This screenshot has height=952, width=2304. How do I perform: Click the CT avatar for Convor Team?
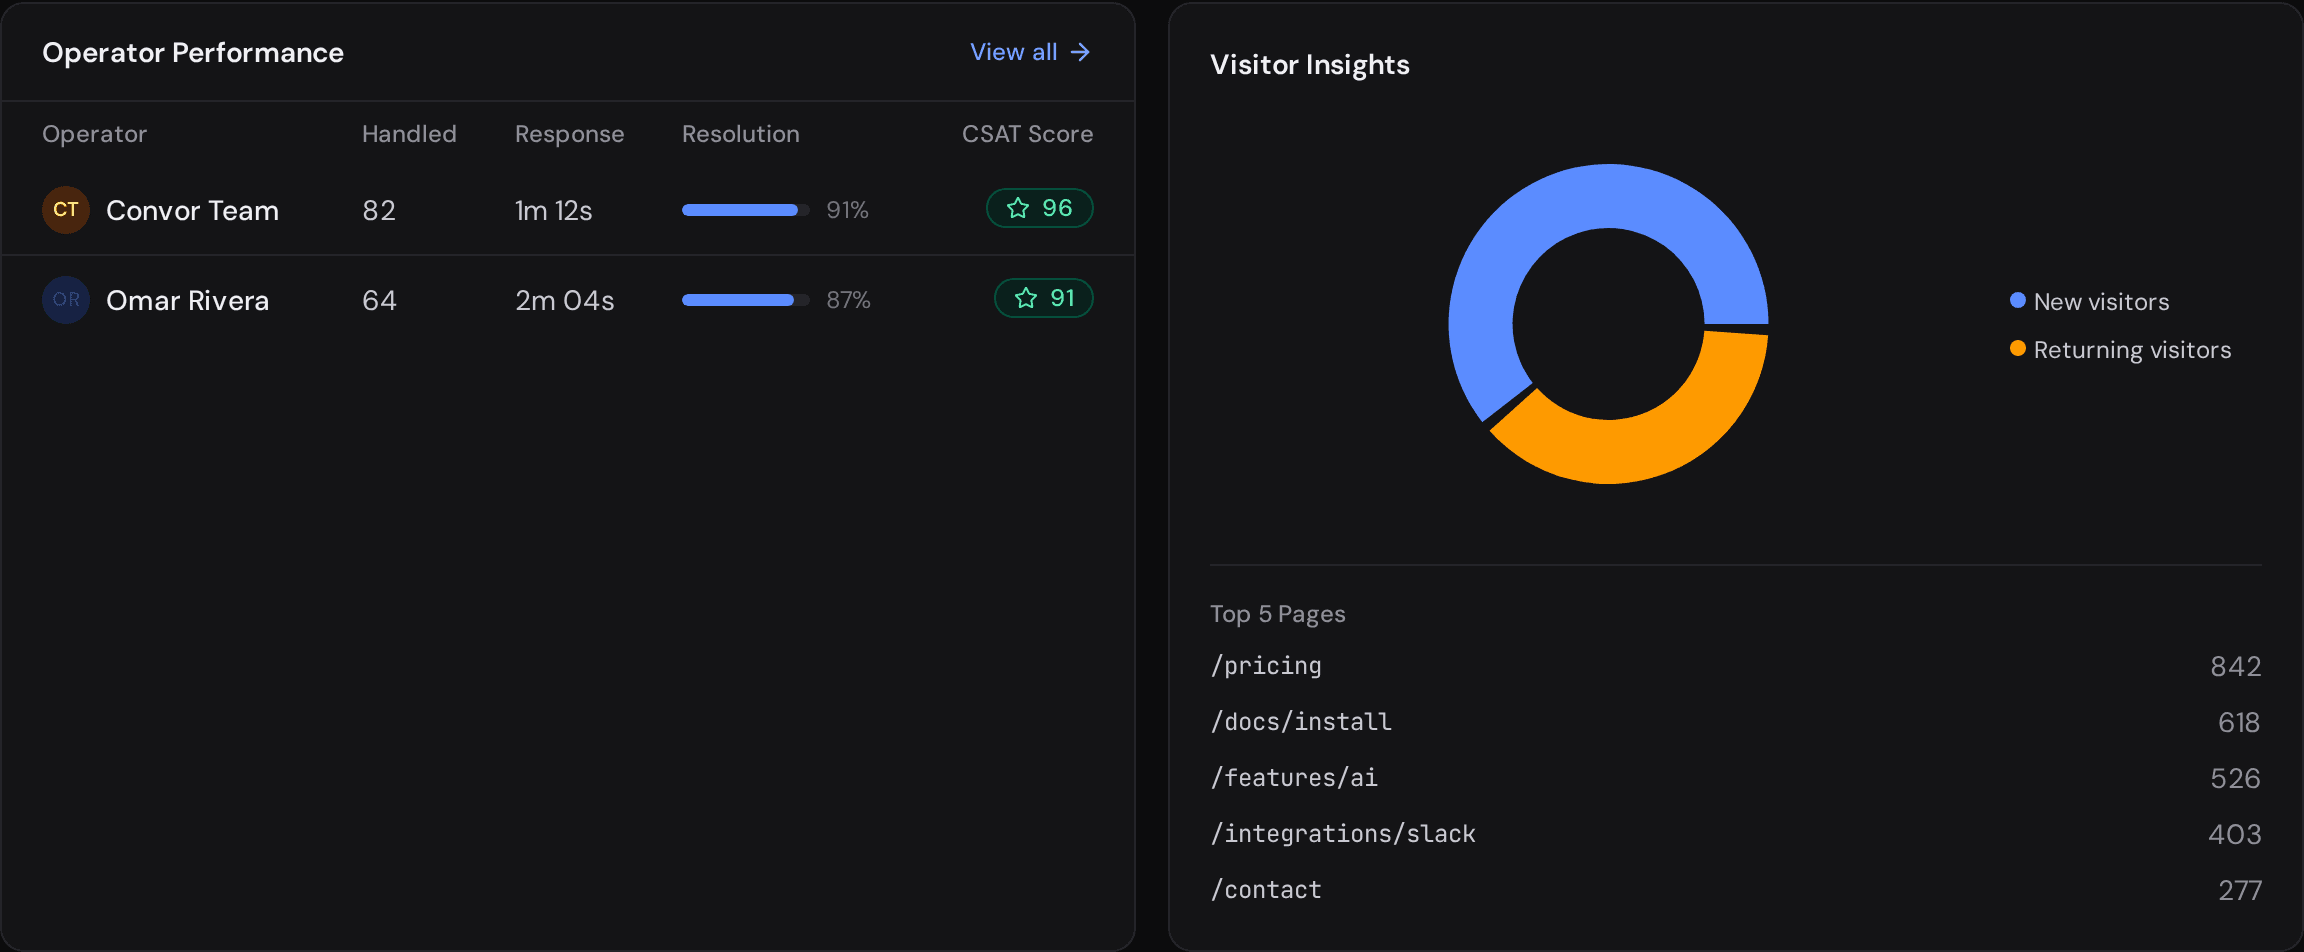(x=66, y=210)
